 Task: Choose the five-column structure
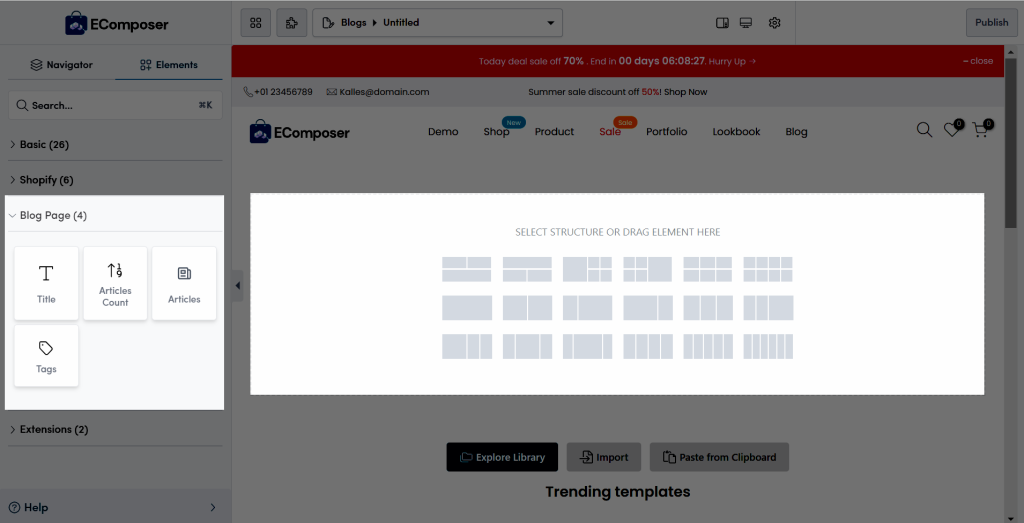coord(708,346)
